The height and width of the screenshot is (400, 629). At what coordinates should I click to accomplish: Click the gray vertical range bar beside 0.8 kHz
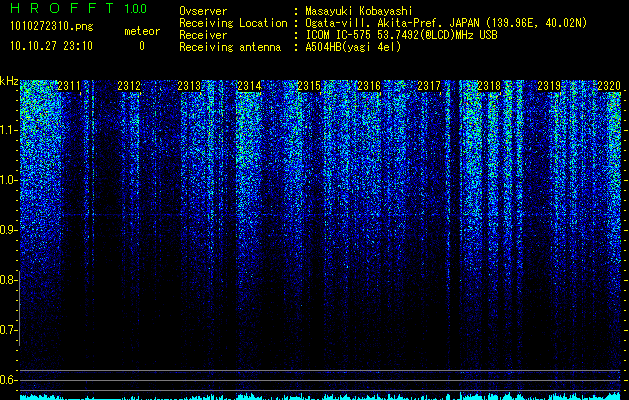click(19, 308)
